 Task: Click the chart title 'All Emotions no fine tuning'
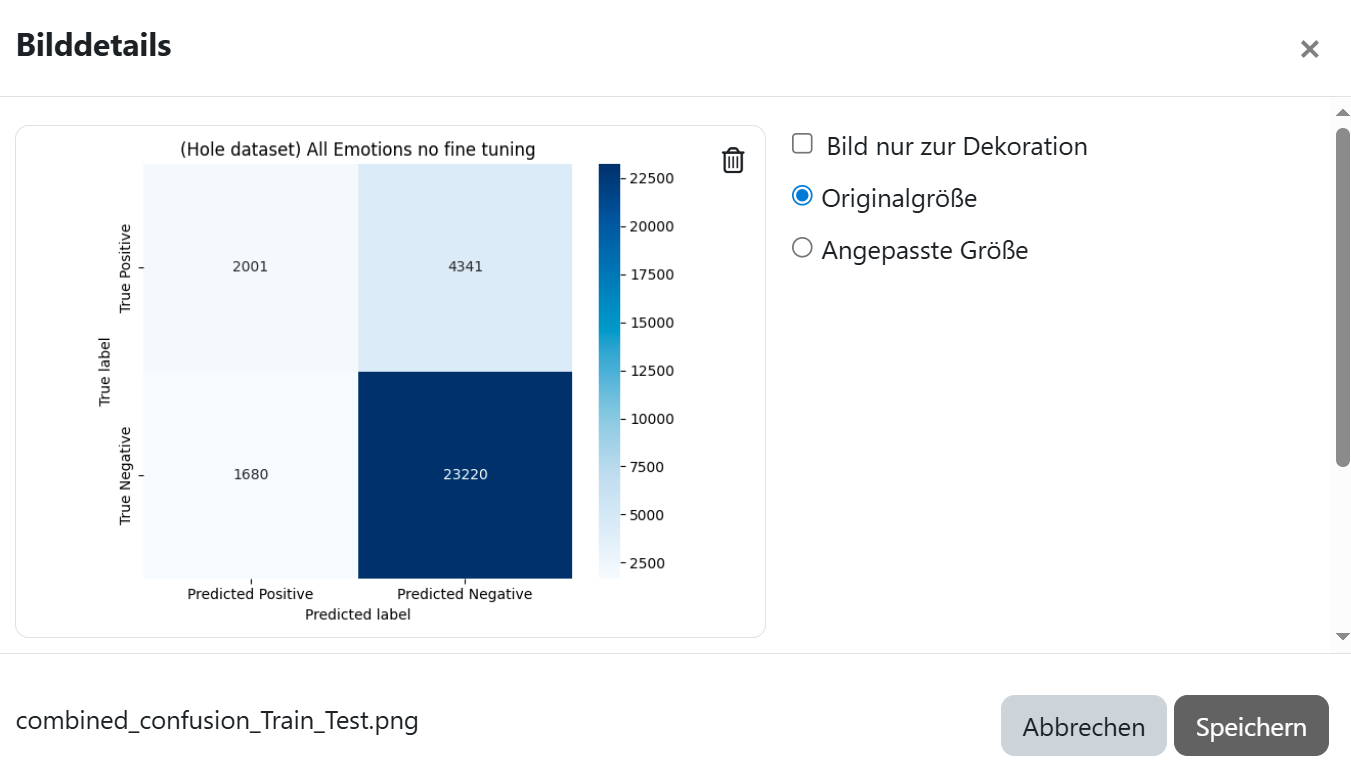point(357,150)
